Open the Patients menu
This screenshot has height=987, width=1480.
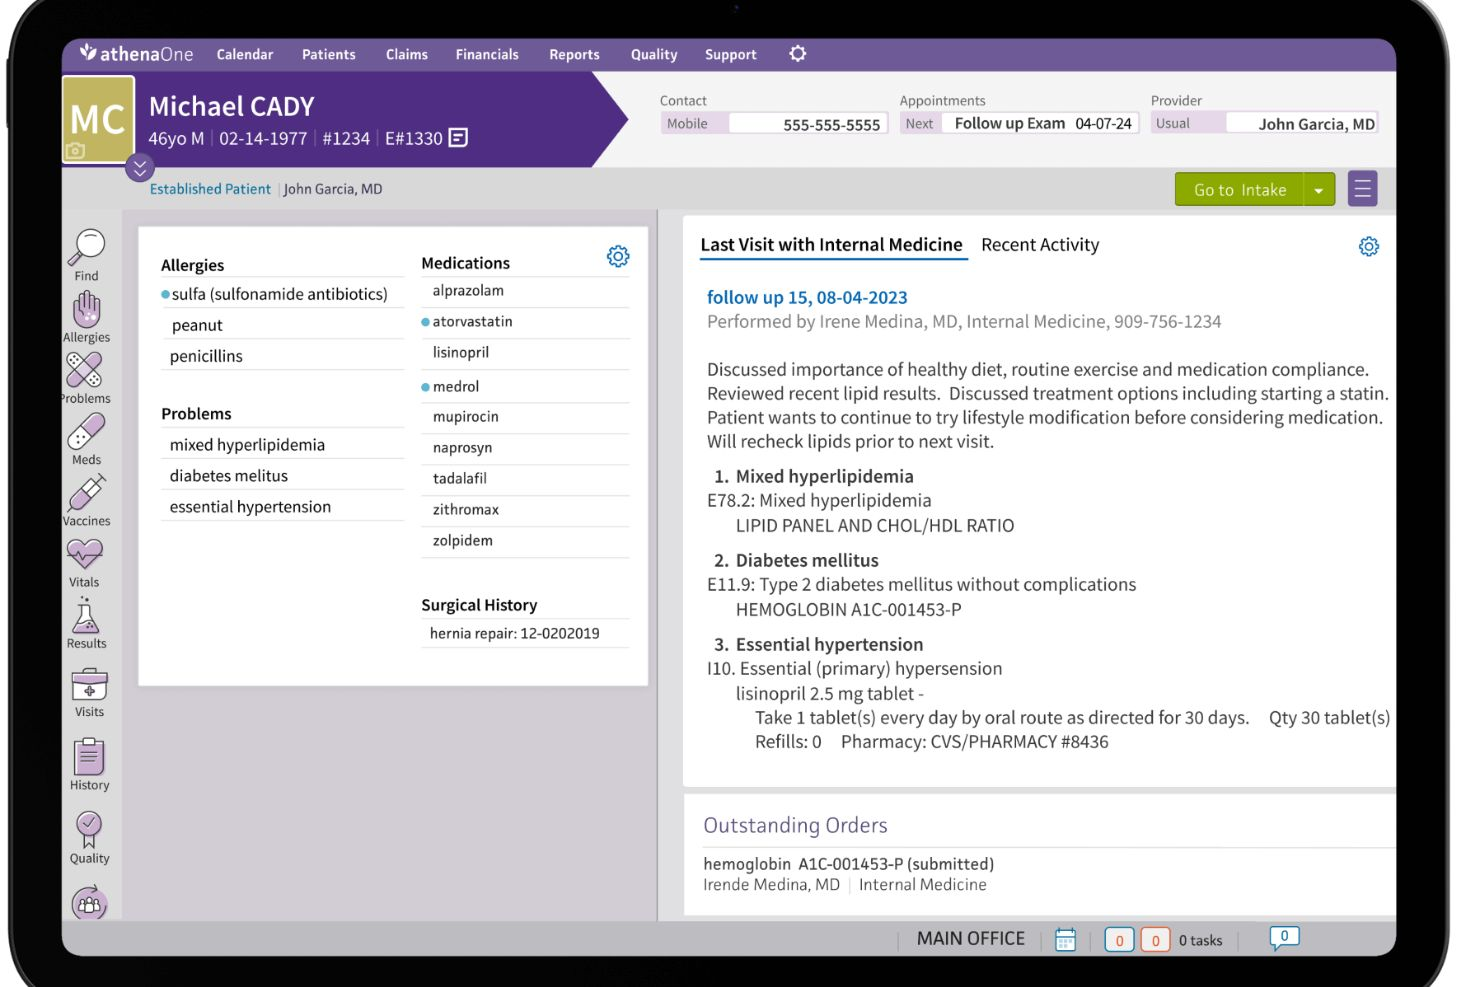click(x=329, y=54)
